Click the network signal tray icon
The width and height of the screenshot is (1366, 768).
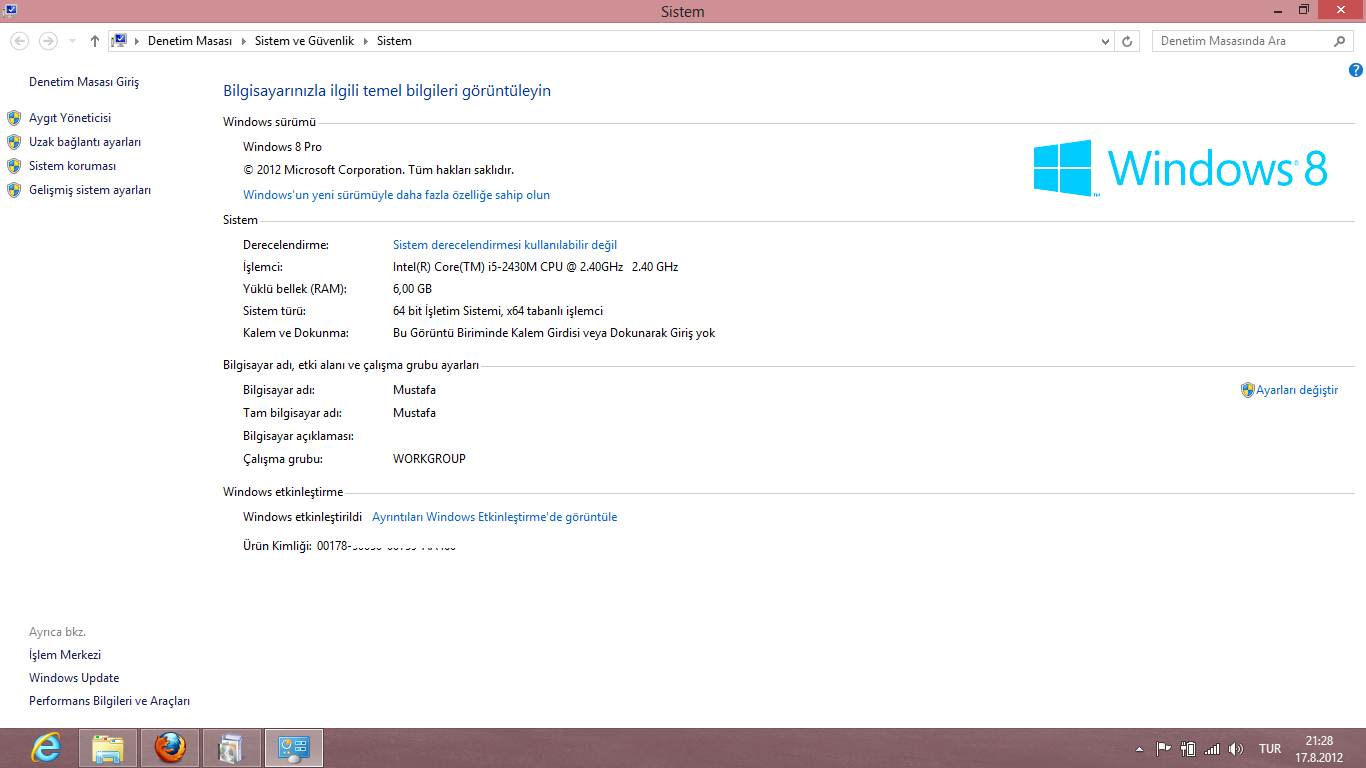tap(1212, 749)
